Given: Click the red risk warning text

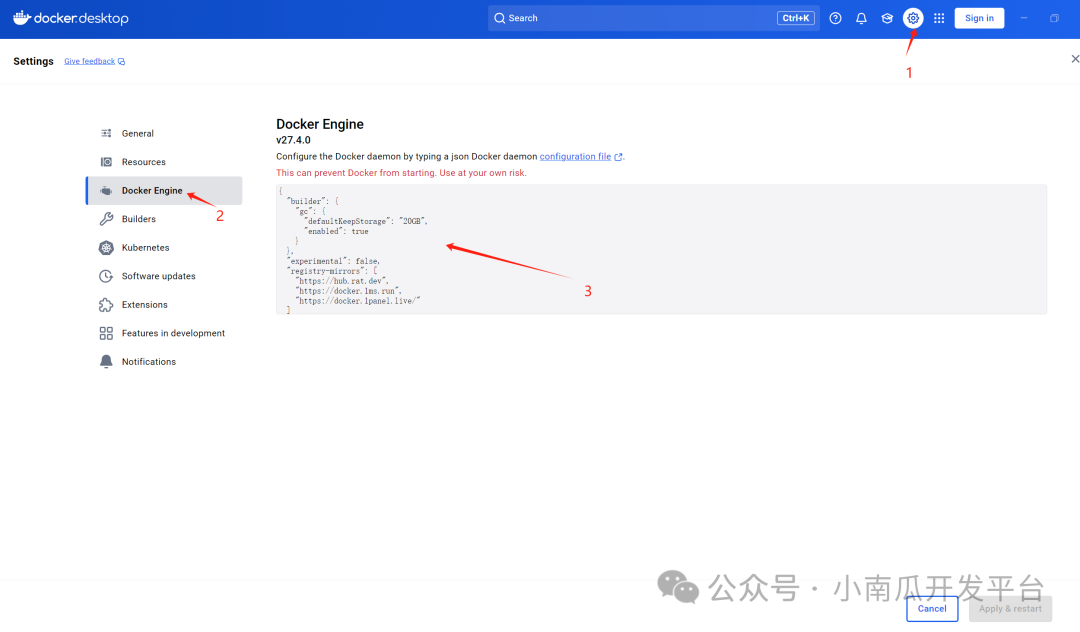Looking at the screenshot, I should click(401, 173).
